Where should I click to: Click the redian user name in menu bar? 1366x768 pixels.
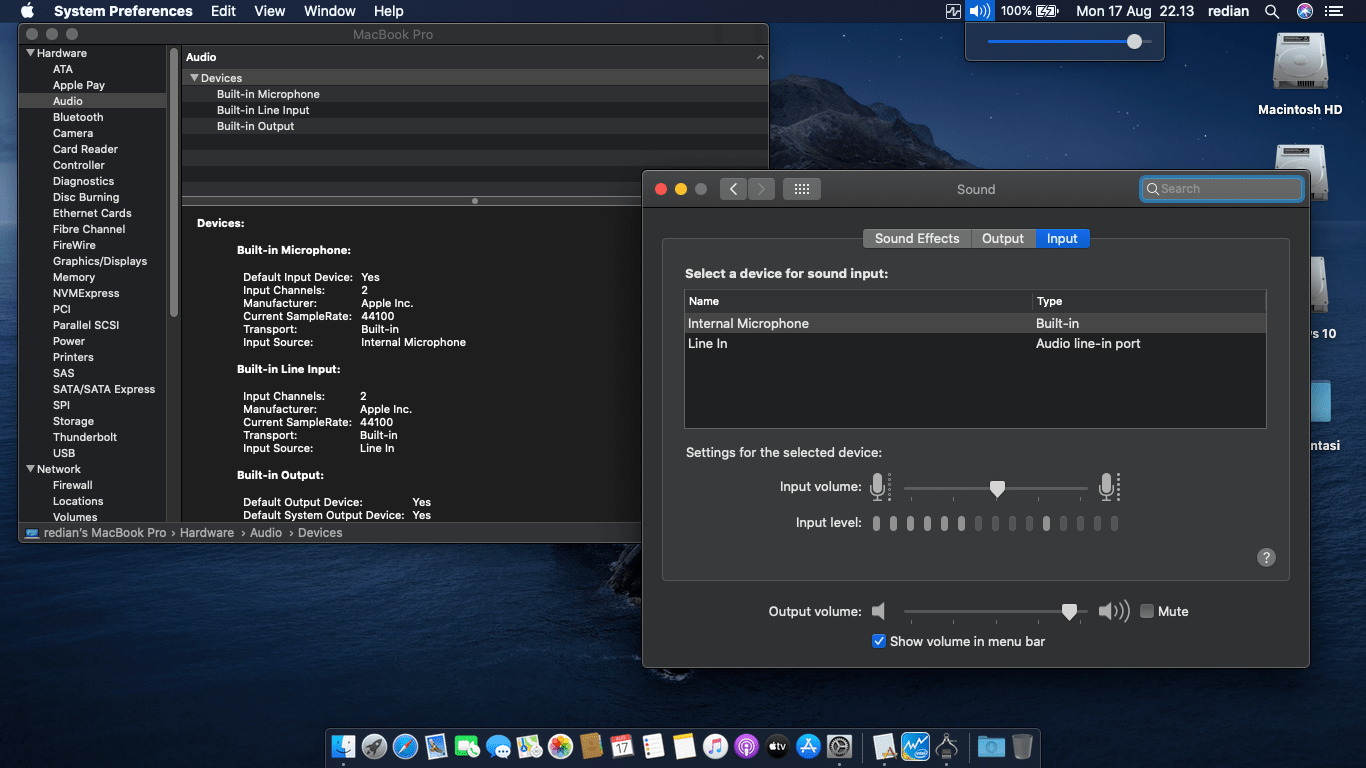click(x=1228, y=11)
